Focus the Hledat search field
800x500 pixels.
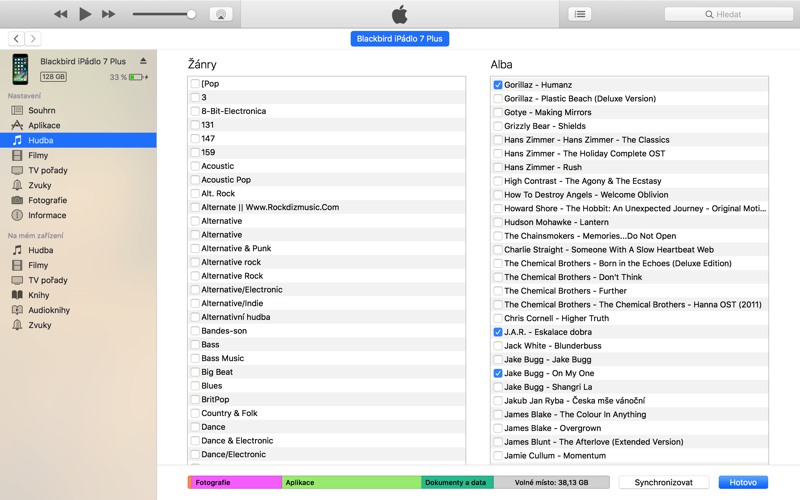point(729,14)
